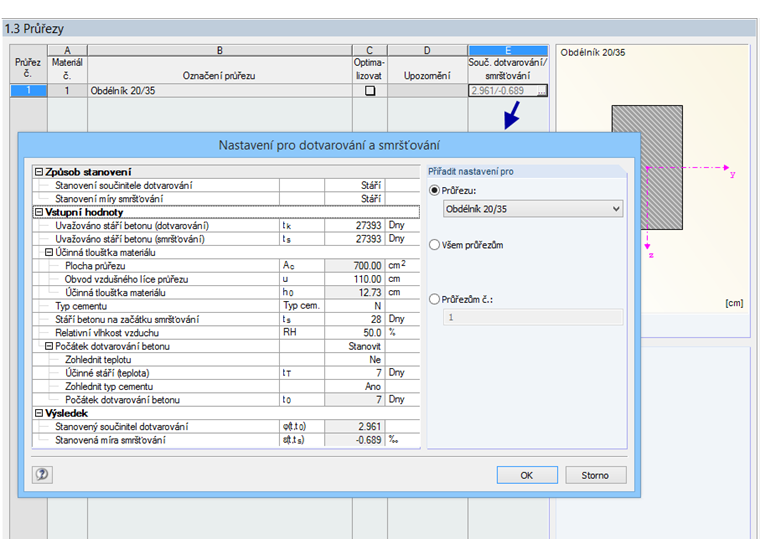Select column header A in the table
This screenshot has height=558, width=760.
(67, 50)
